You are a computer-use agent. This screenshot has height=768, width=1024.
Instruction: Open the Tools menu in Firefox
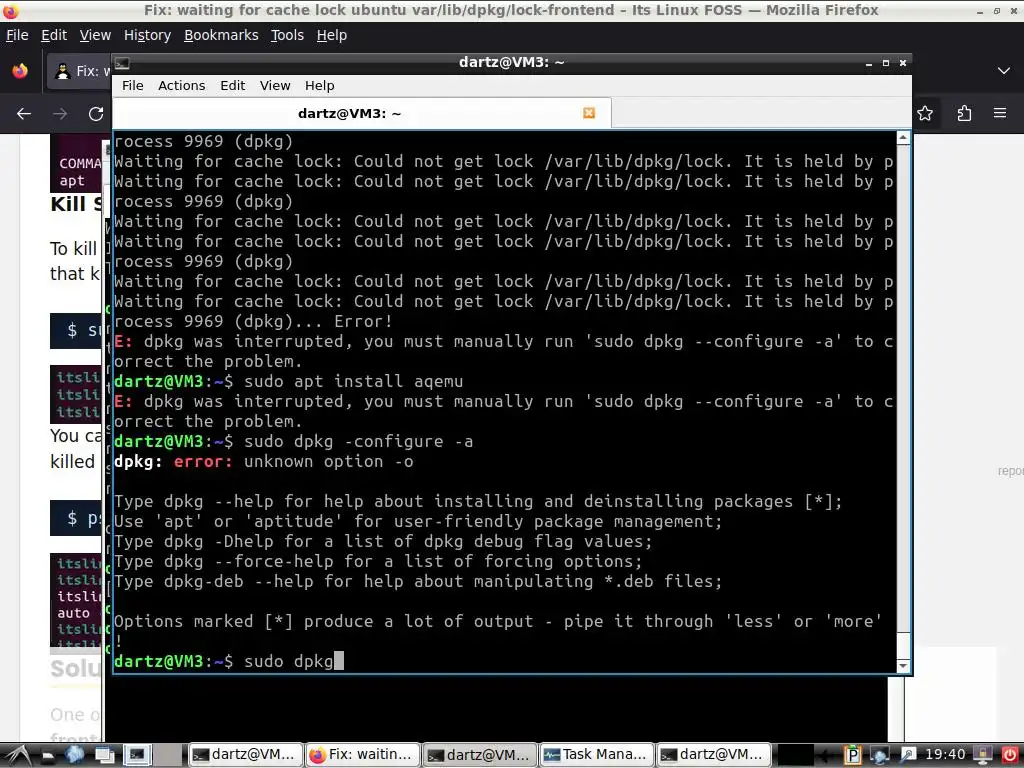pos(287,35)
